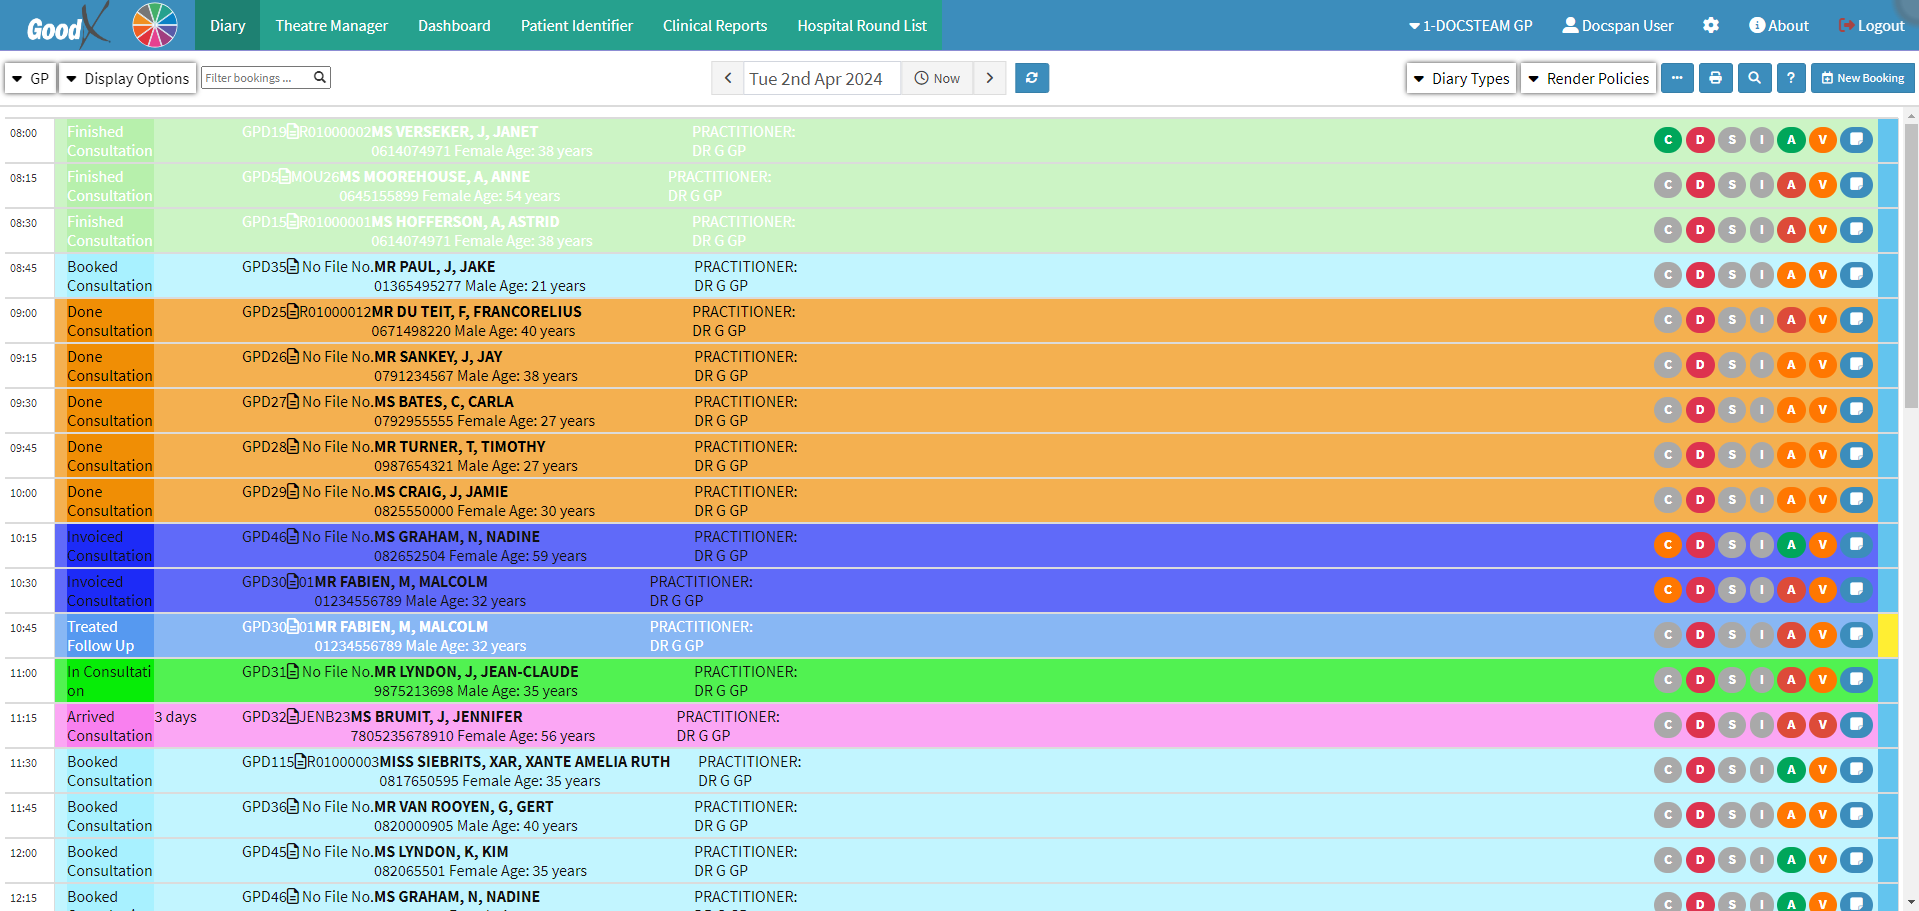Open the 1-DOCSTEAM GP practice selector
1919x911 pixels.
point(1470,25)
